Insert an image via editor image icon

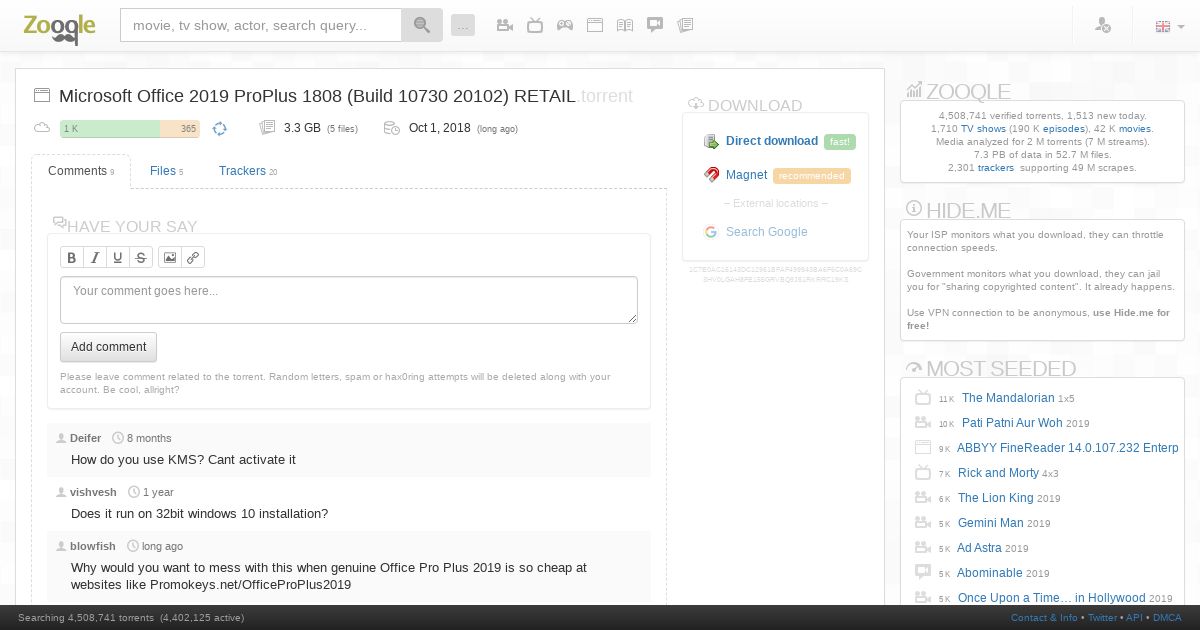(170, 257)
